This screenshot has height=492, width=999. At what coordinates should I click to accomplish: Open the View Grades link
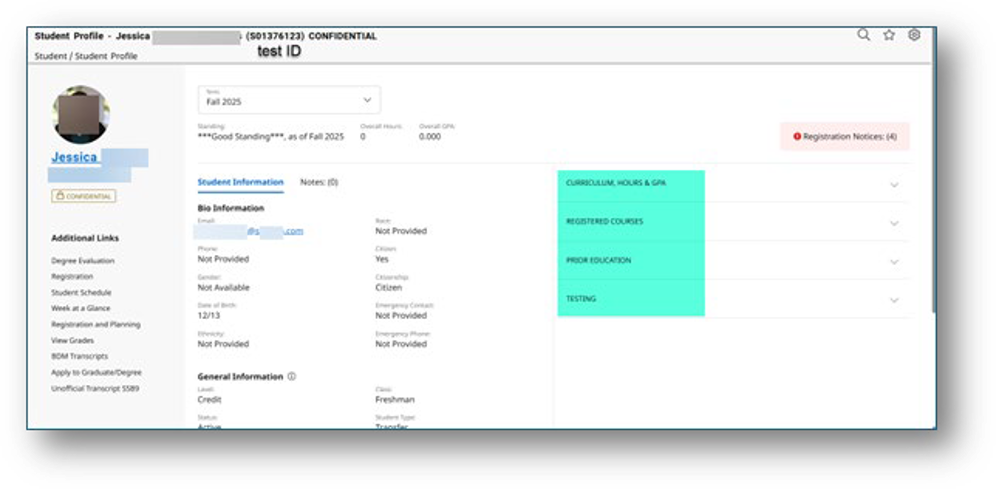tap(73, 340)
